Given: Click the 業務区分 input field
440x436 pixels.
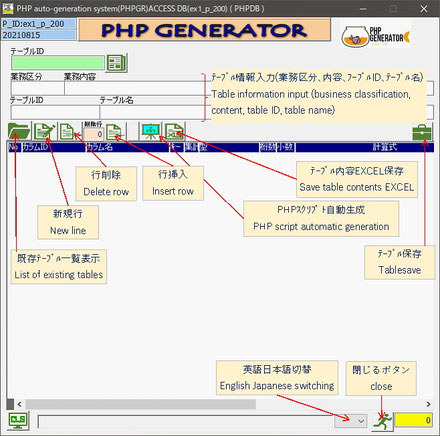Looking at the screenshot, I should pyautogui.click(x=38, y=89).
